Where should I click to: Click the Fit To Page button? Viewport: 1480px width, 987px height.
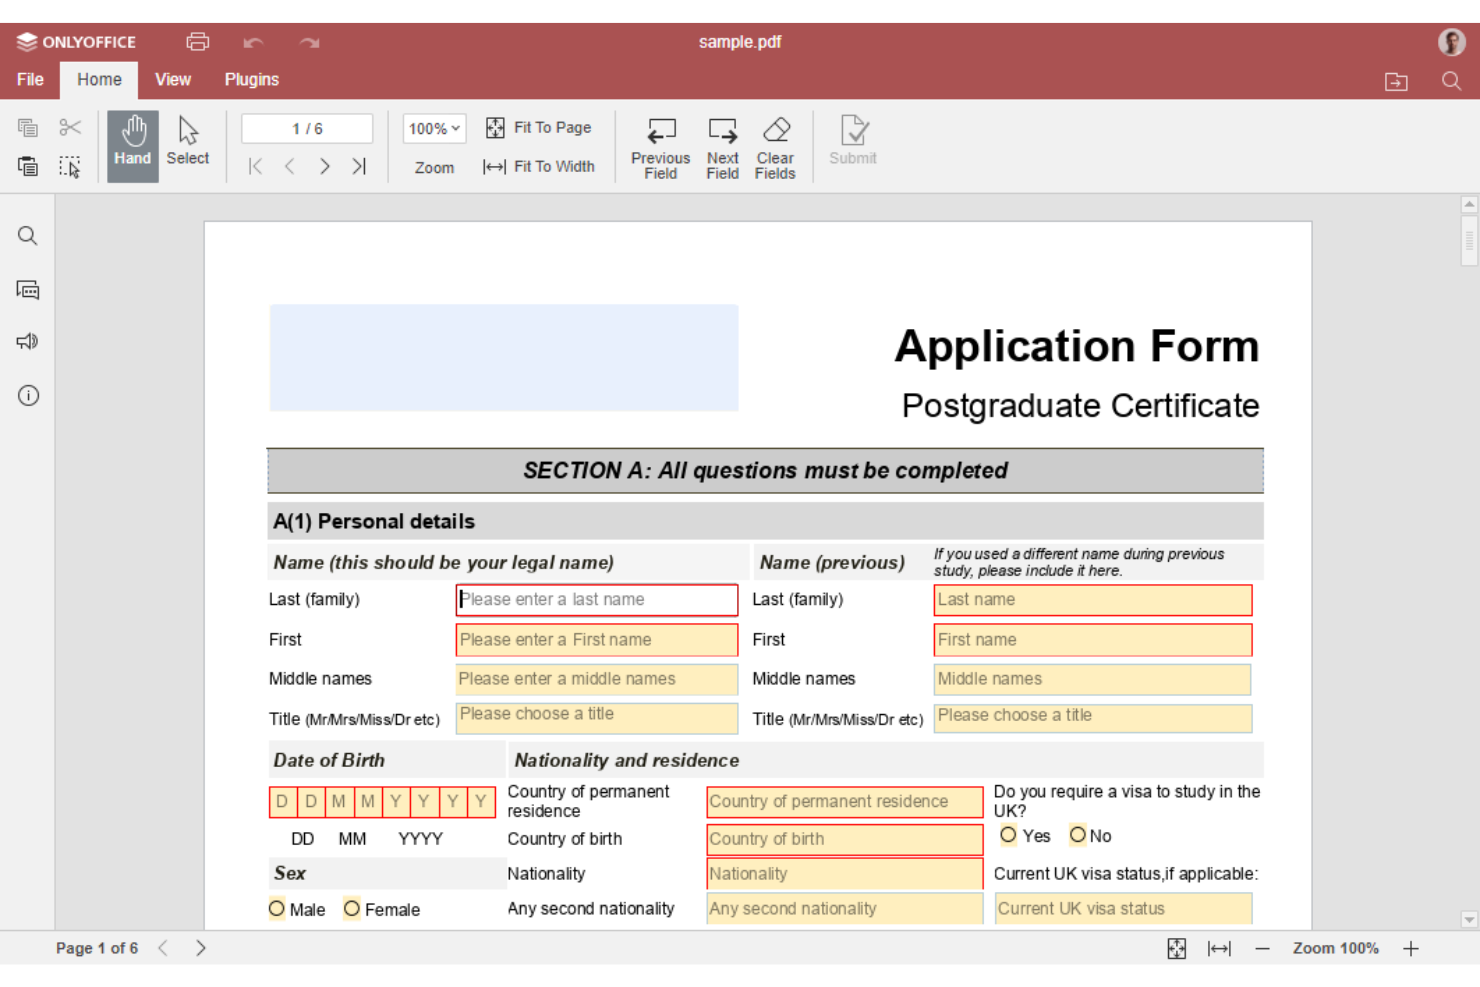tap(539, 127)
